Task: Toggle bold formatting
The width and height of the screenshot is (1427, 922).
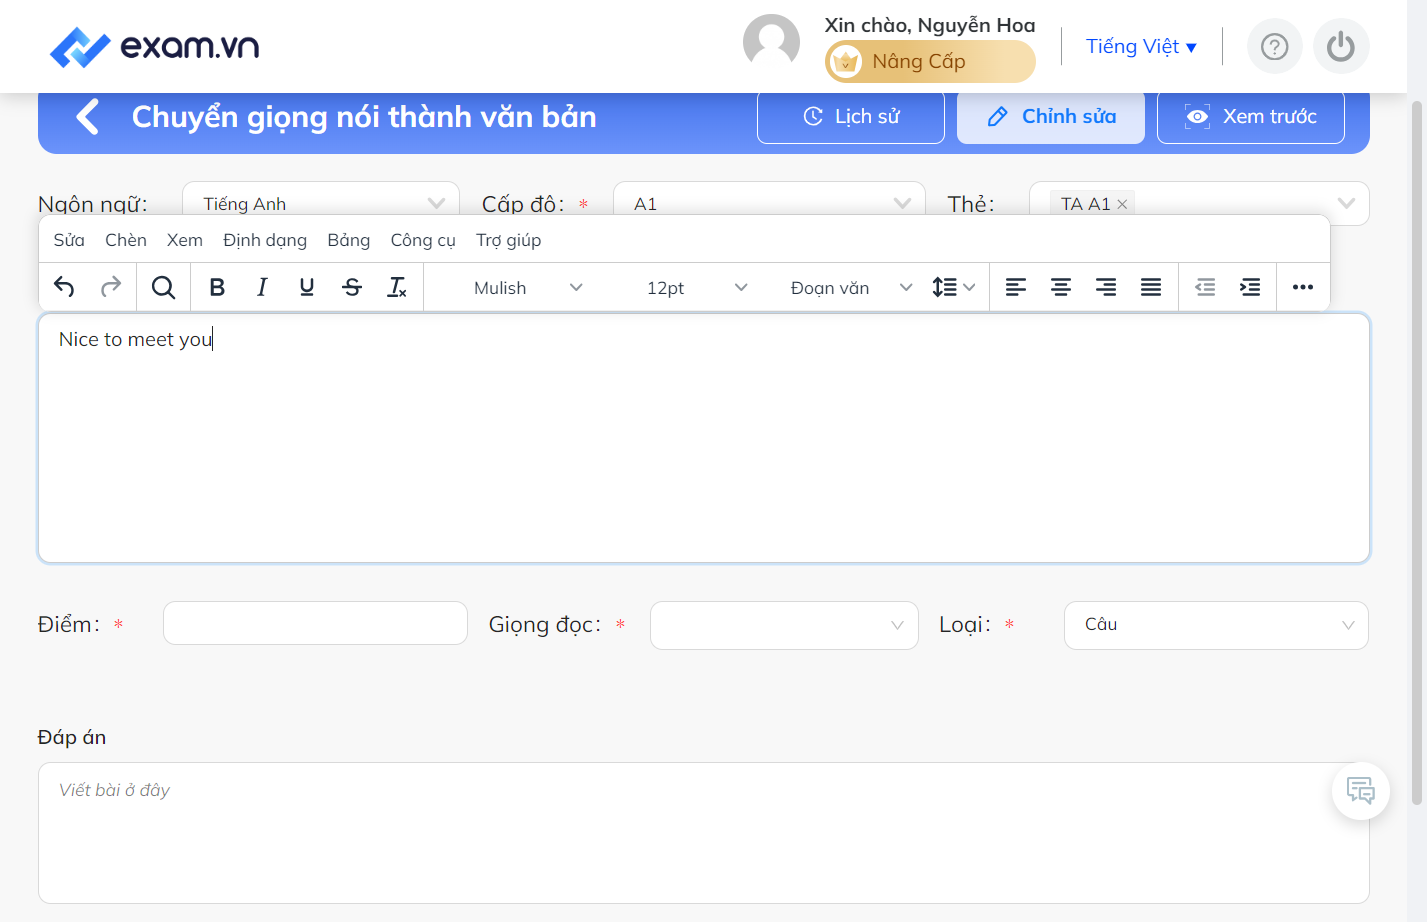Action: (217, 287)
